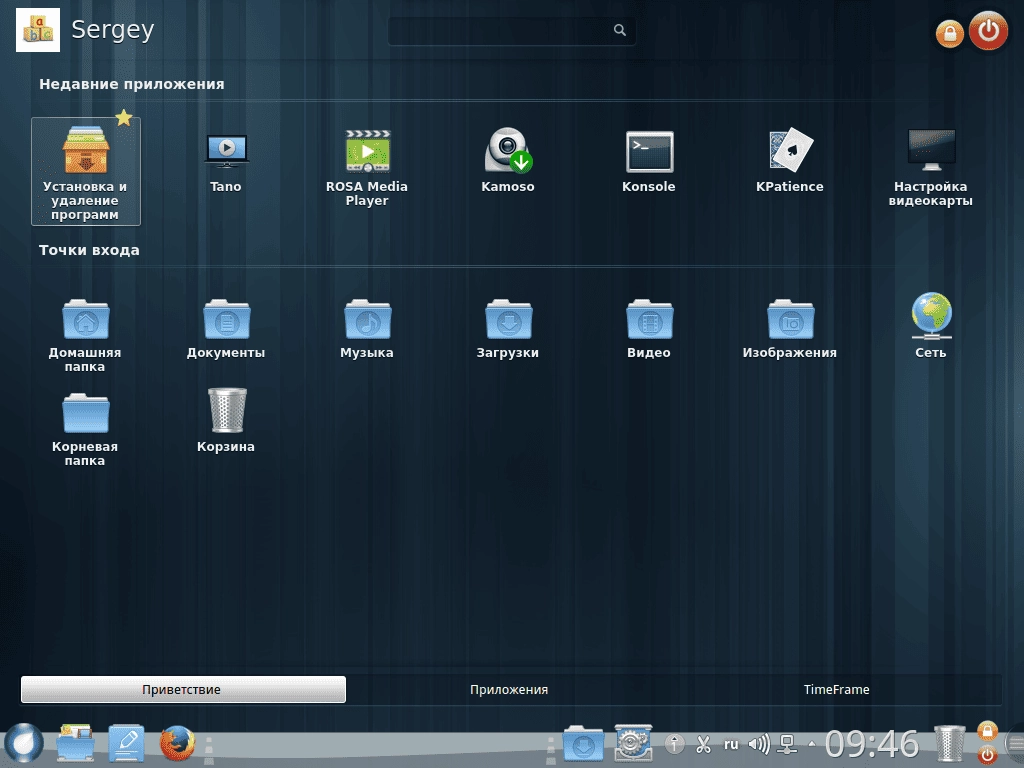Switch to the Приложения tab
Viewport: 1024px width, 768px height.
509,690
